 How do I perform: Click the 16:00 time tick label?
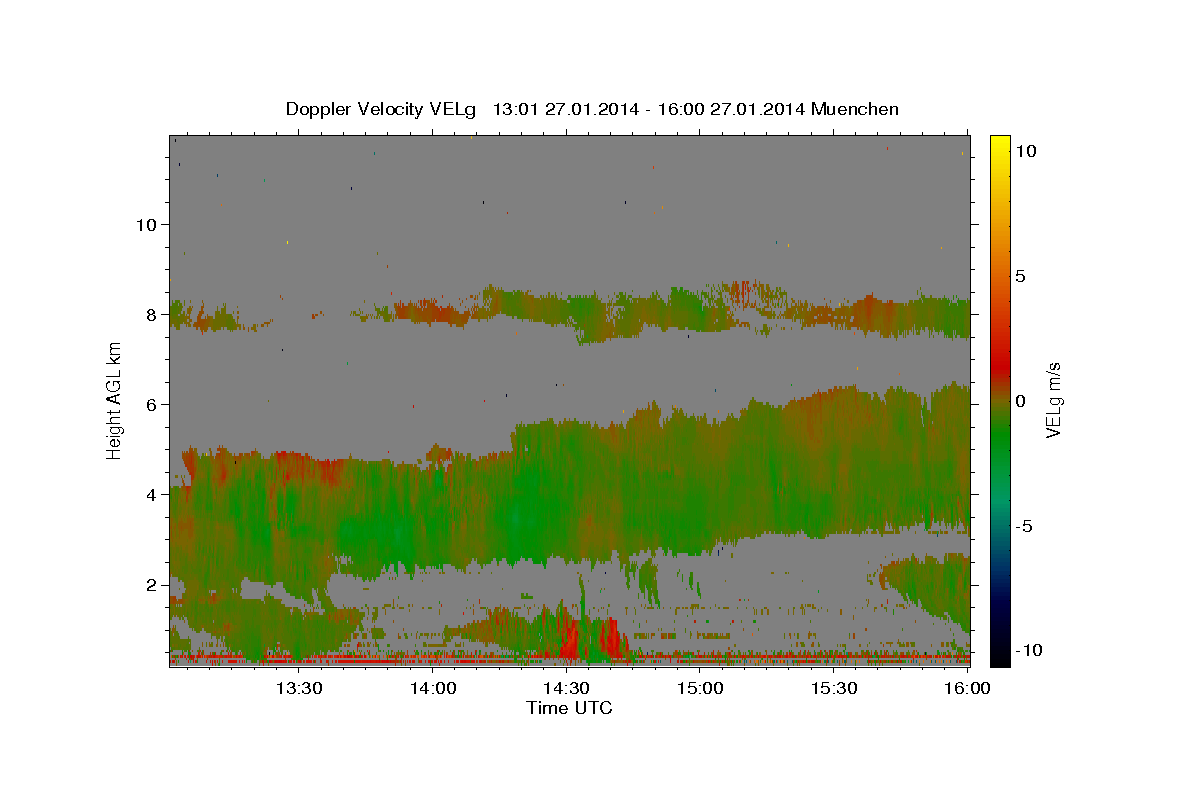click(x=967, y=688)
